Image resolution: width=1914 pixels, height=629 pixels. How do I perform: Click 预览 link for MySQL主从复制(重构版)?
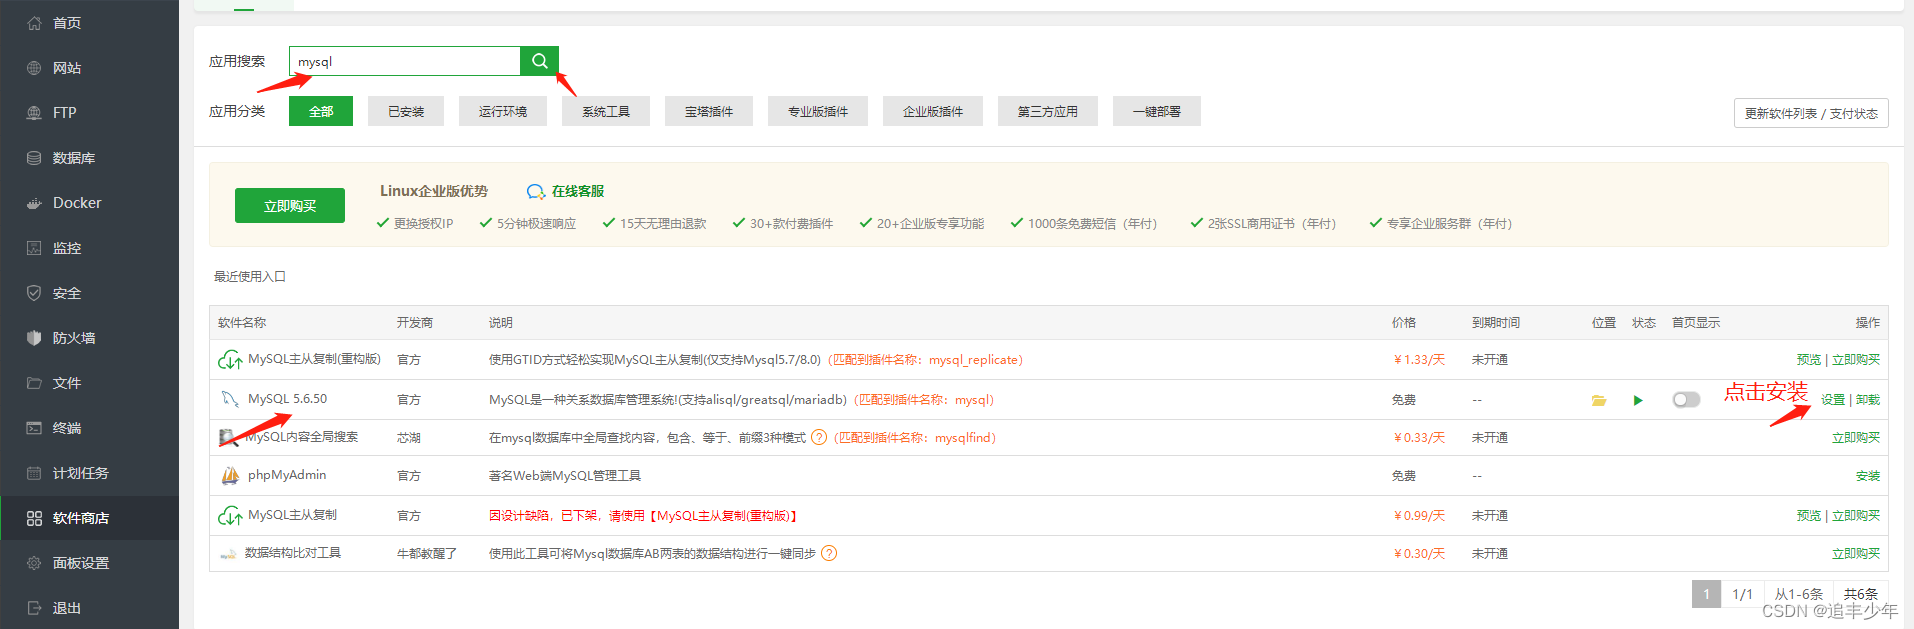pos(1809,360)
